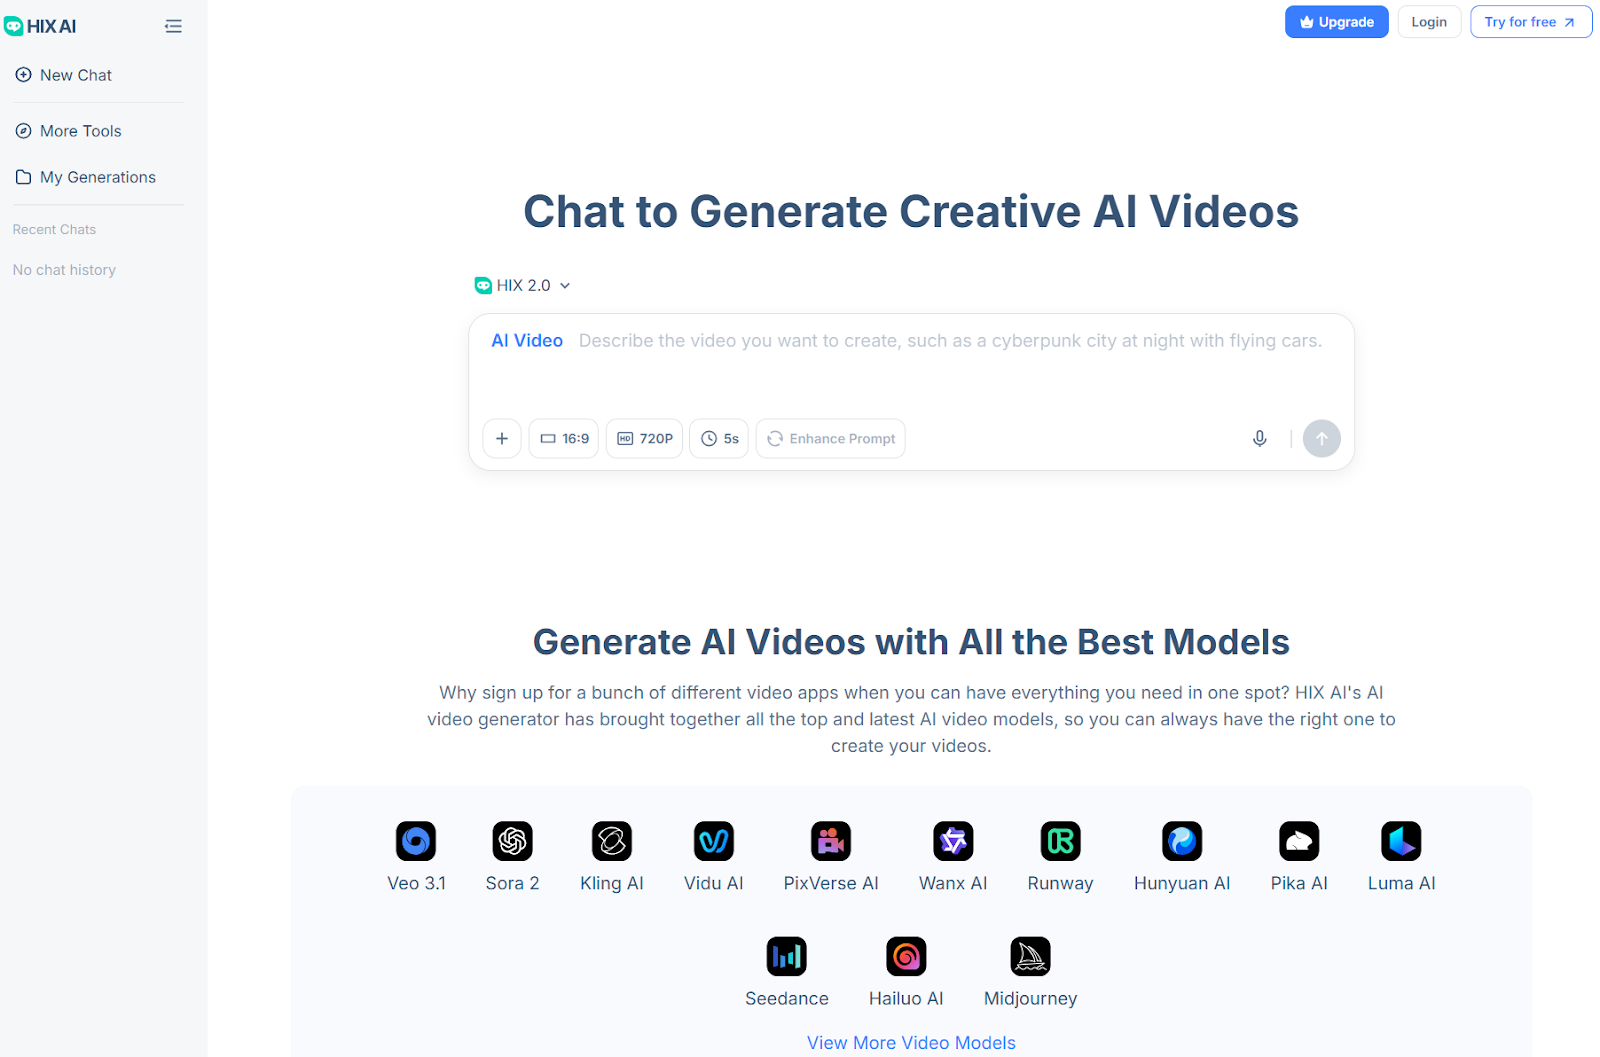This screenshot has height=1057, width=1600.
Task: Select the Seedance model icon
Action: (787, 956)
